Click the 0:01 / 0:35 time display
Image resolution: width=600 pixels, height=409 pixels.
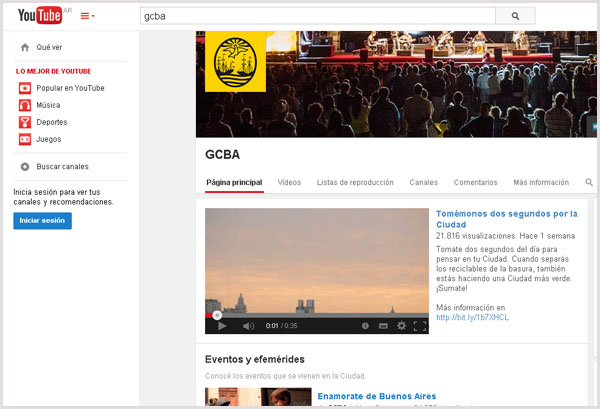pos(281,326)
